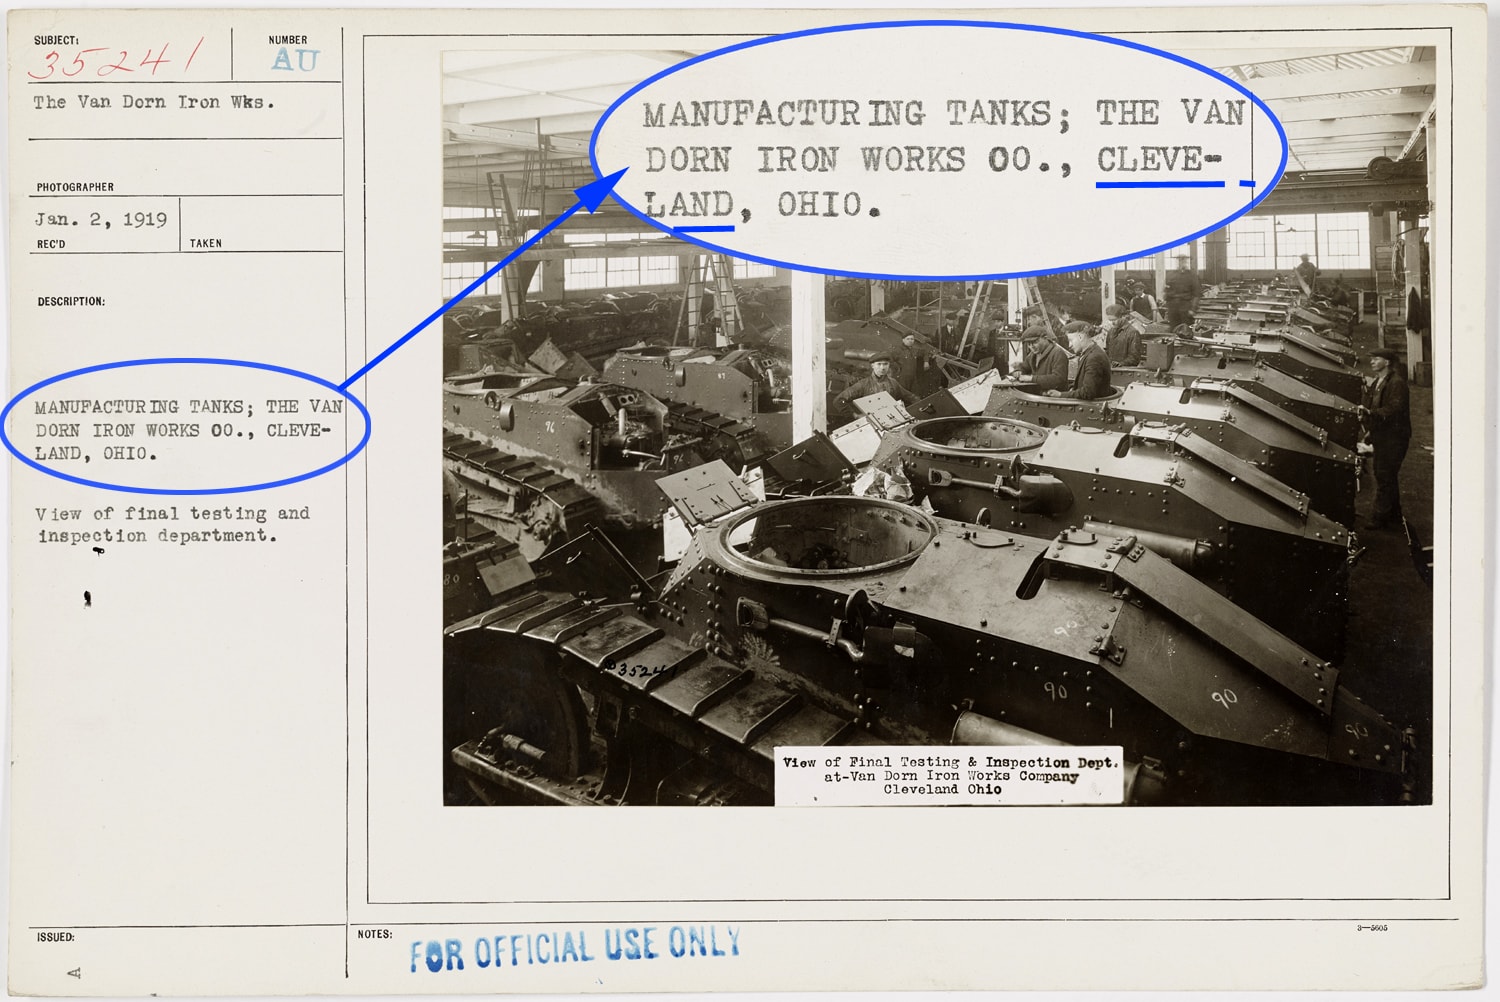Click the tank factory photograph
Screen dimensions: 1500x1002
click(938, 428)
